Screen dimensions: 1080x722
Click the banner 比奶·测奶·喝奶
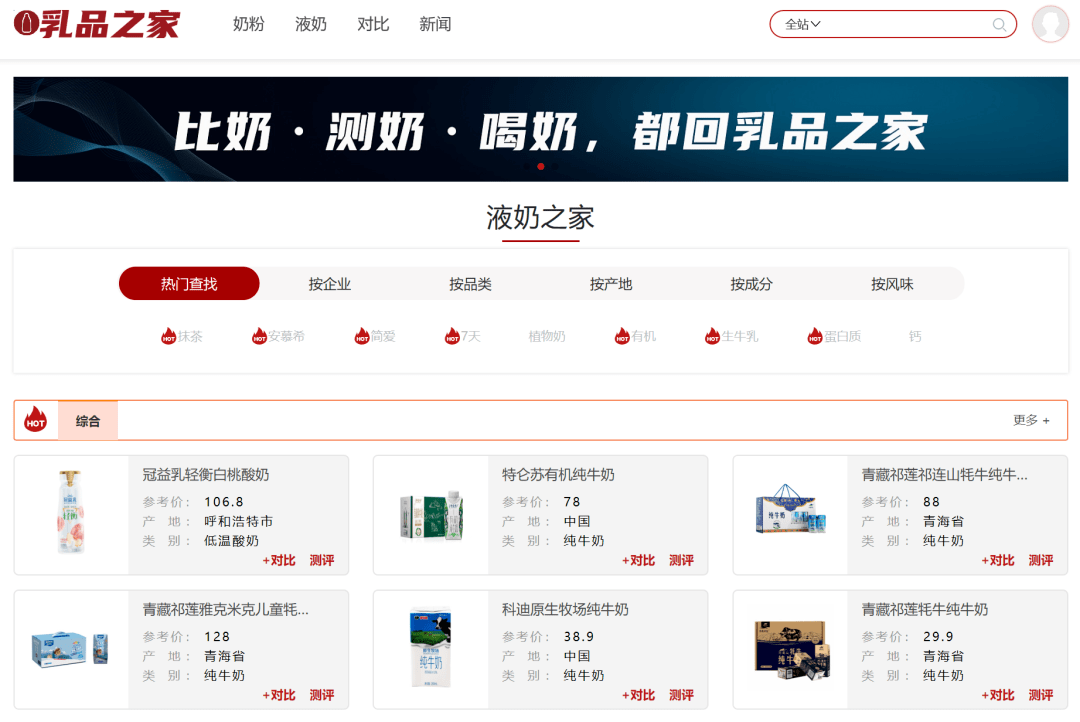[541, 129]
